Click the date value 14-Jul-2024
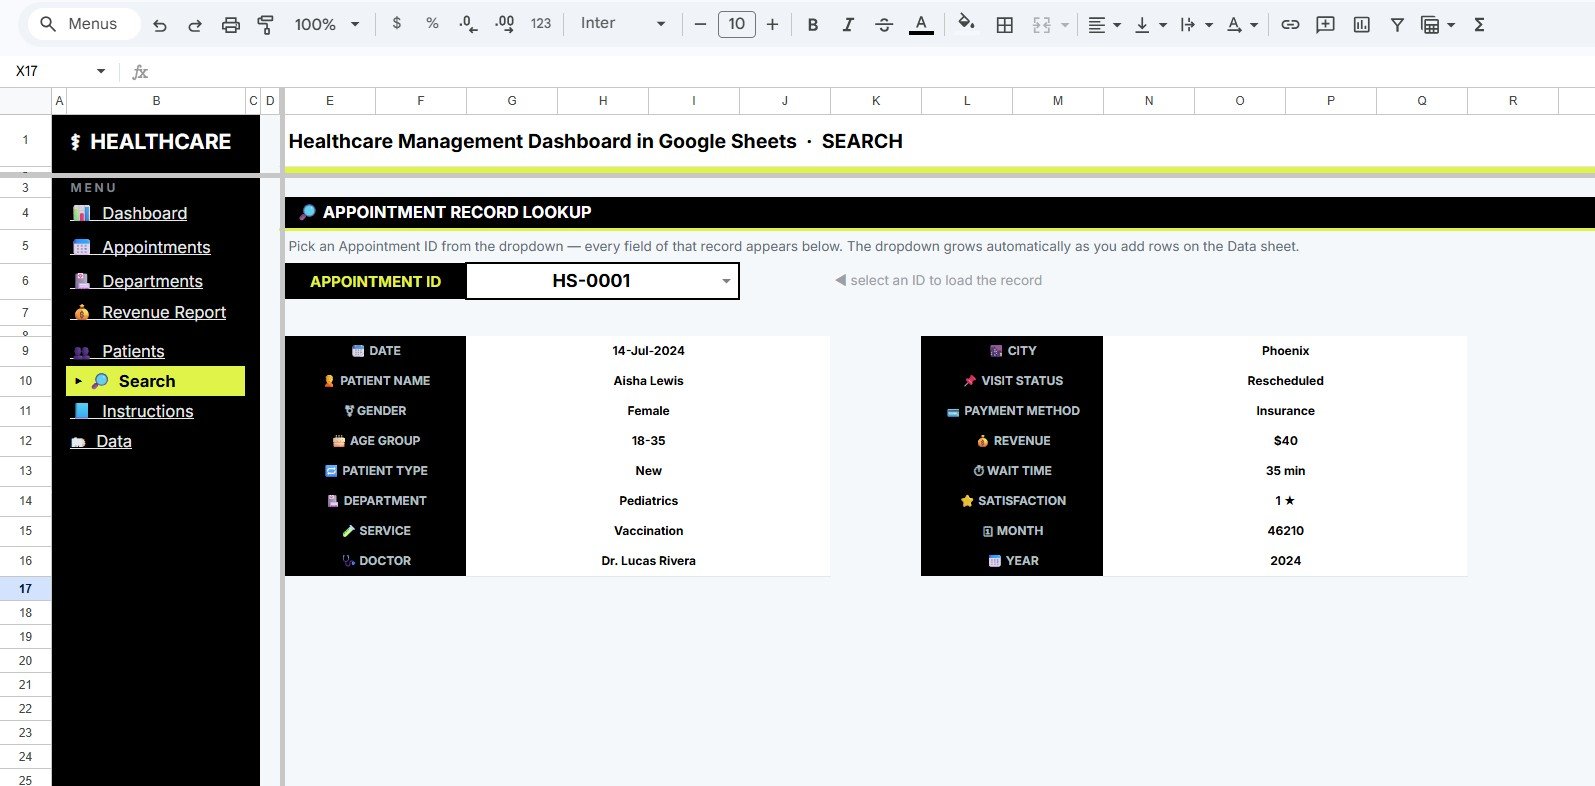The image size is (1595, 786). click(x=648, y=351)
